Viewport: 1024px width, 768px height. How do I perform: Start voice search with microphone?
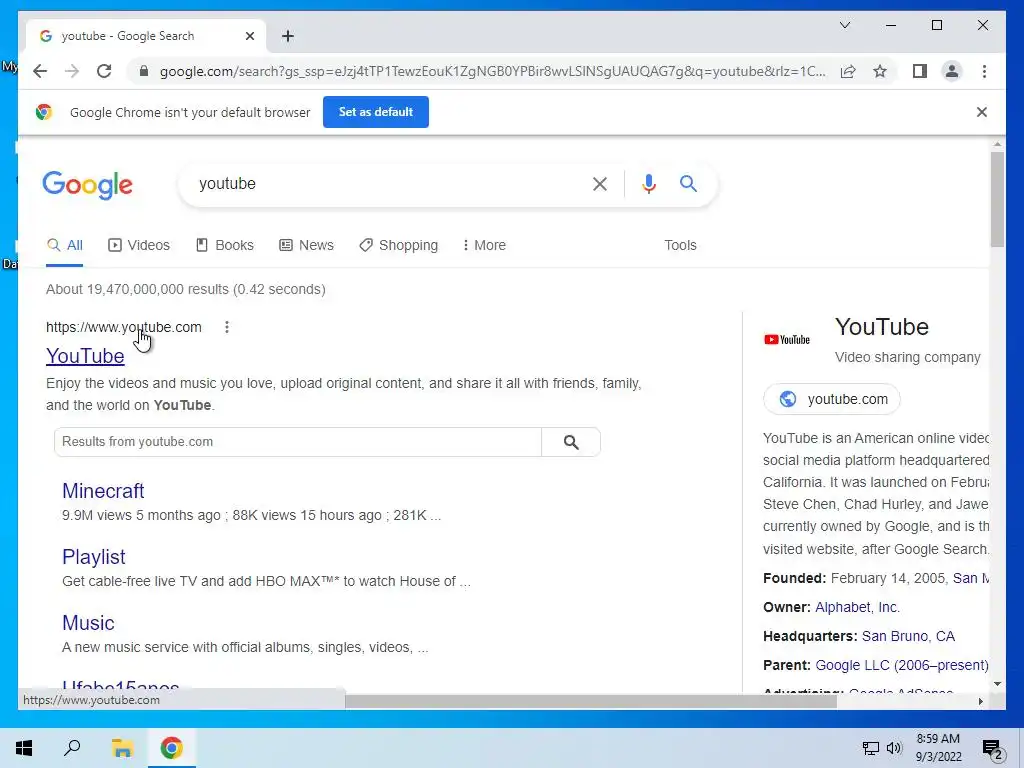click(648, 184)
